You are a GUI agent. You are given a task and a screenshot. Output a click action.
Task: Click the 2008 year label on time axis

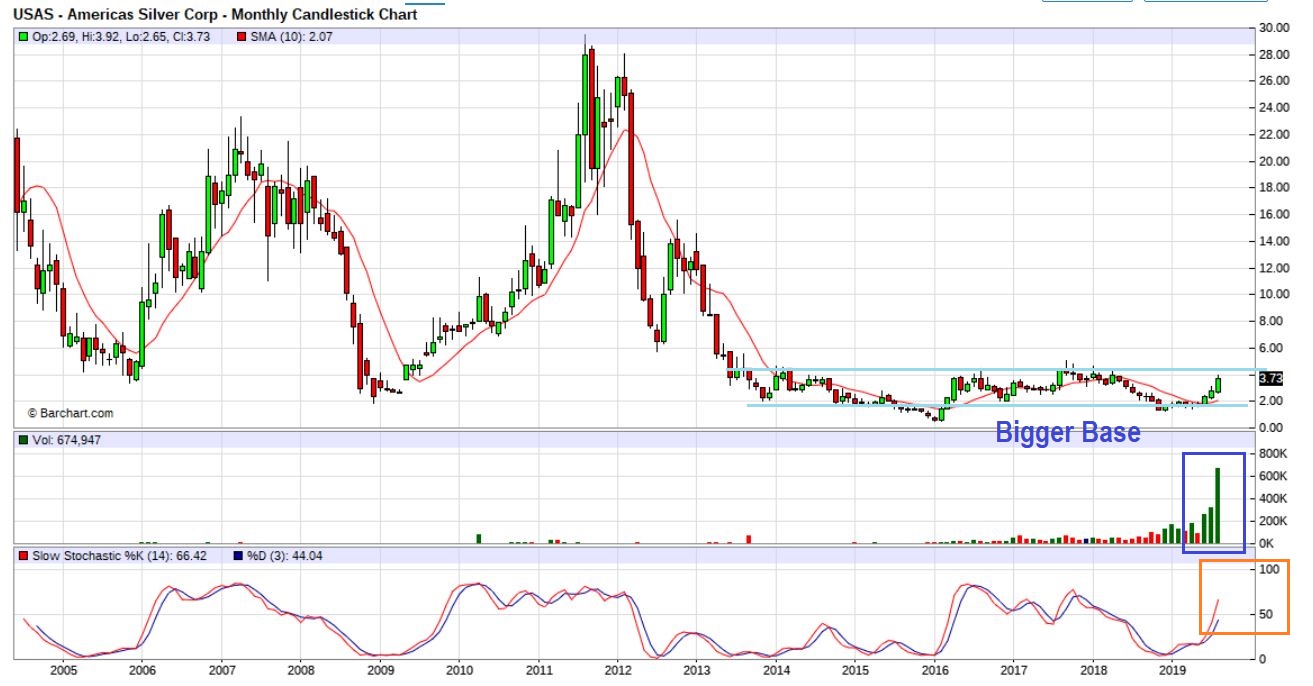[301, 669]
